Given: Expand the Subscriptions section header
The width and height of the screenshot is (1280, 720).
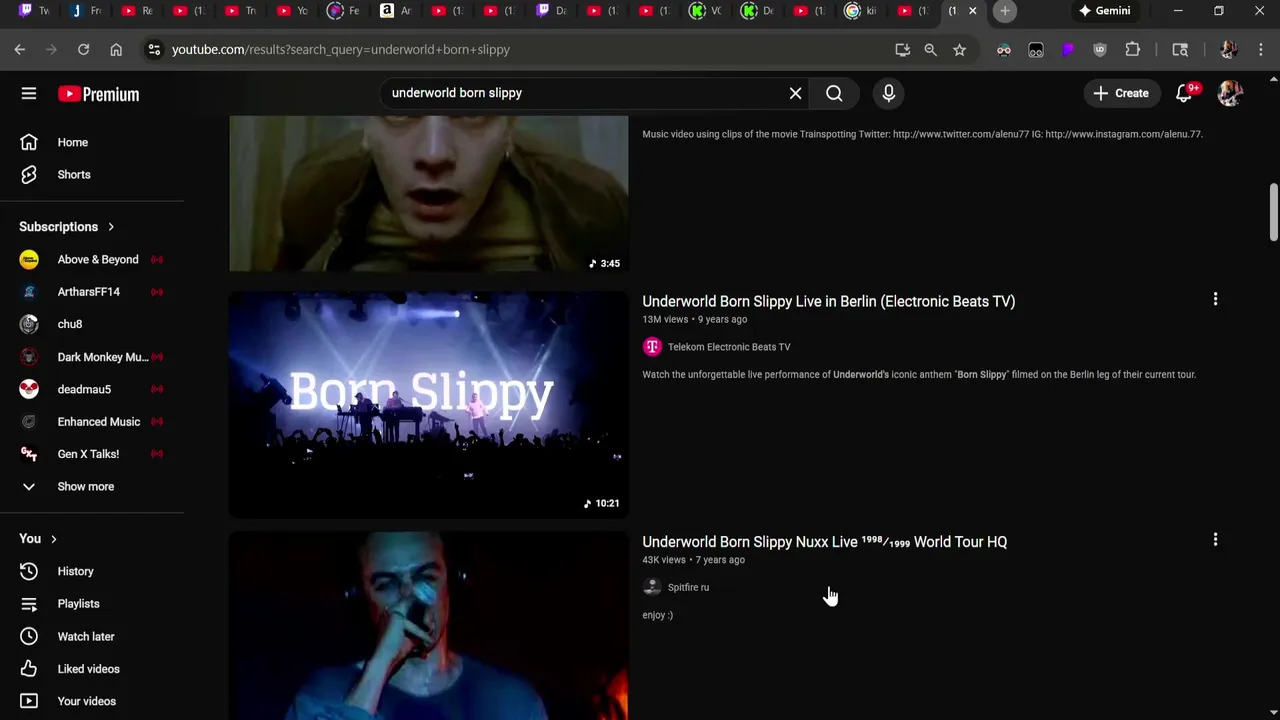Looking at the screenshot, I should click(x=66, y=227).
